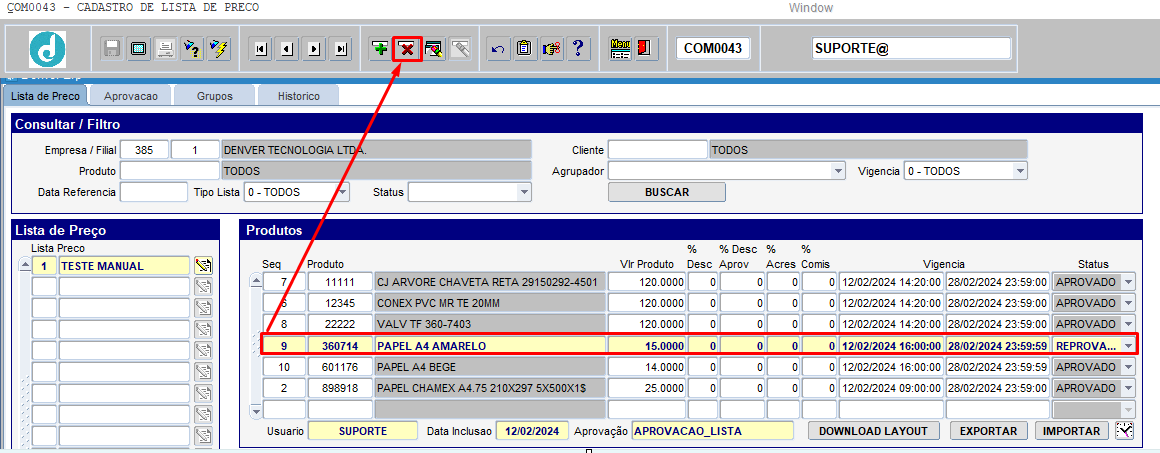The height and width of the screenshot is (453, 1160).
Task: Open the Tipo Lista dropdown
Action: coord(343,192)
